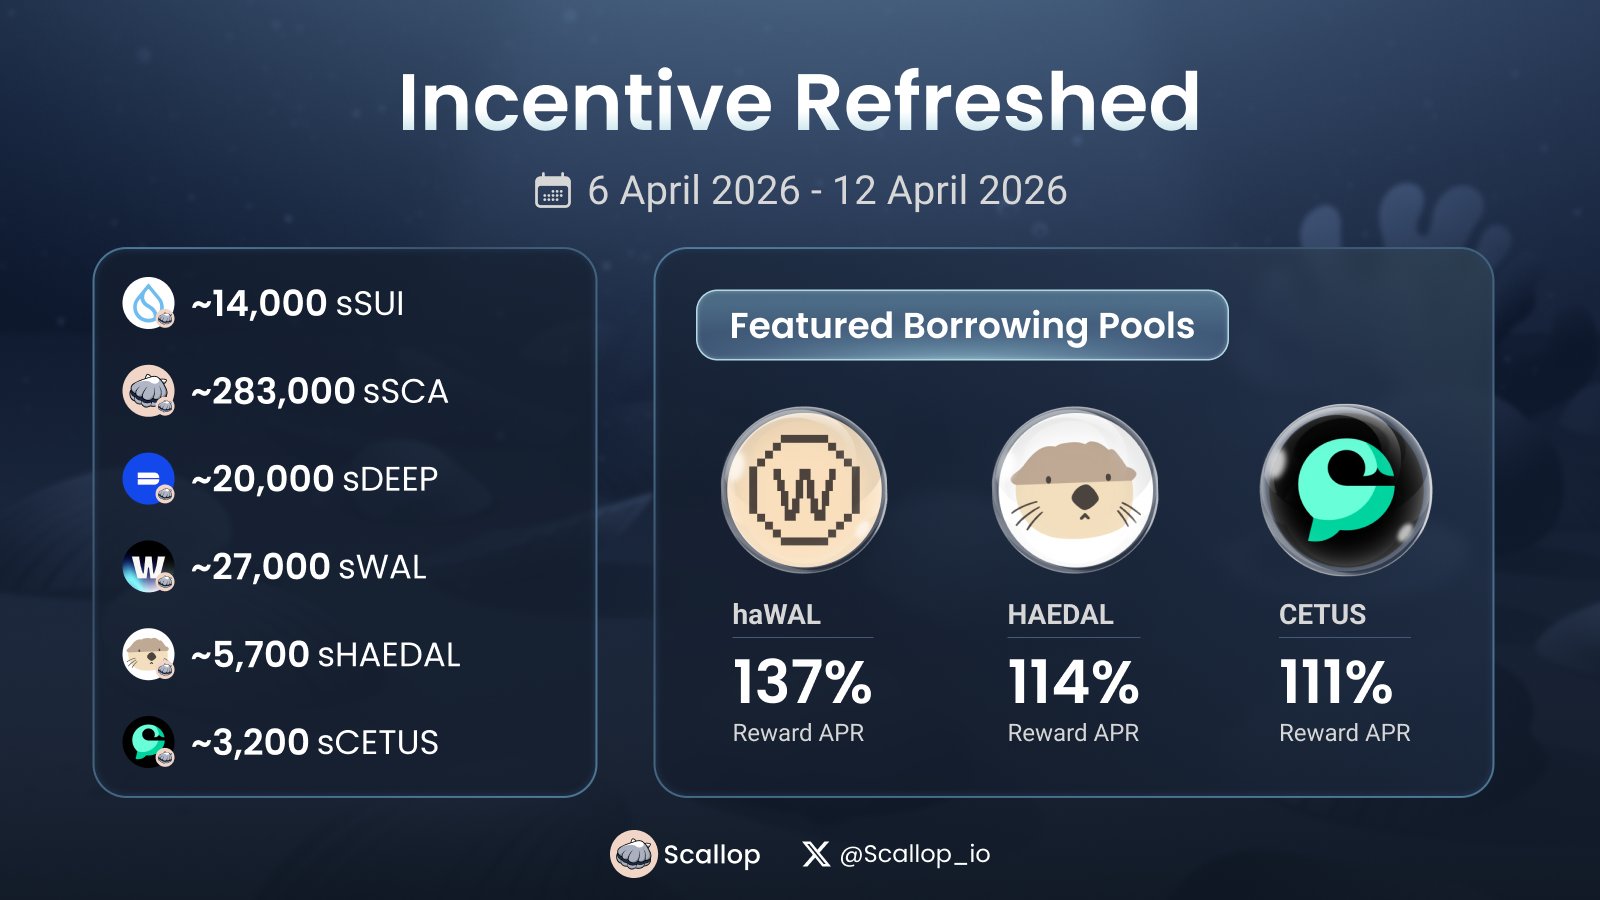This screenshot has height=900, width=1600.
Task: Click the calendar icon beside the dates
Action: (553, 190)
